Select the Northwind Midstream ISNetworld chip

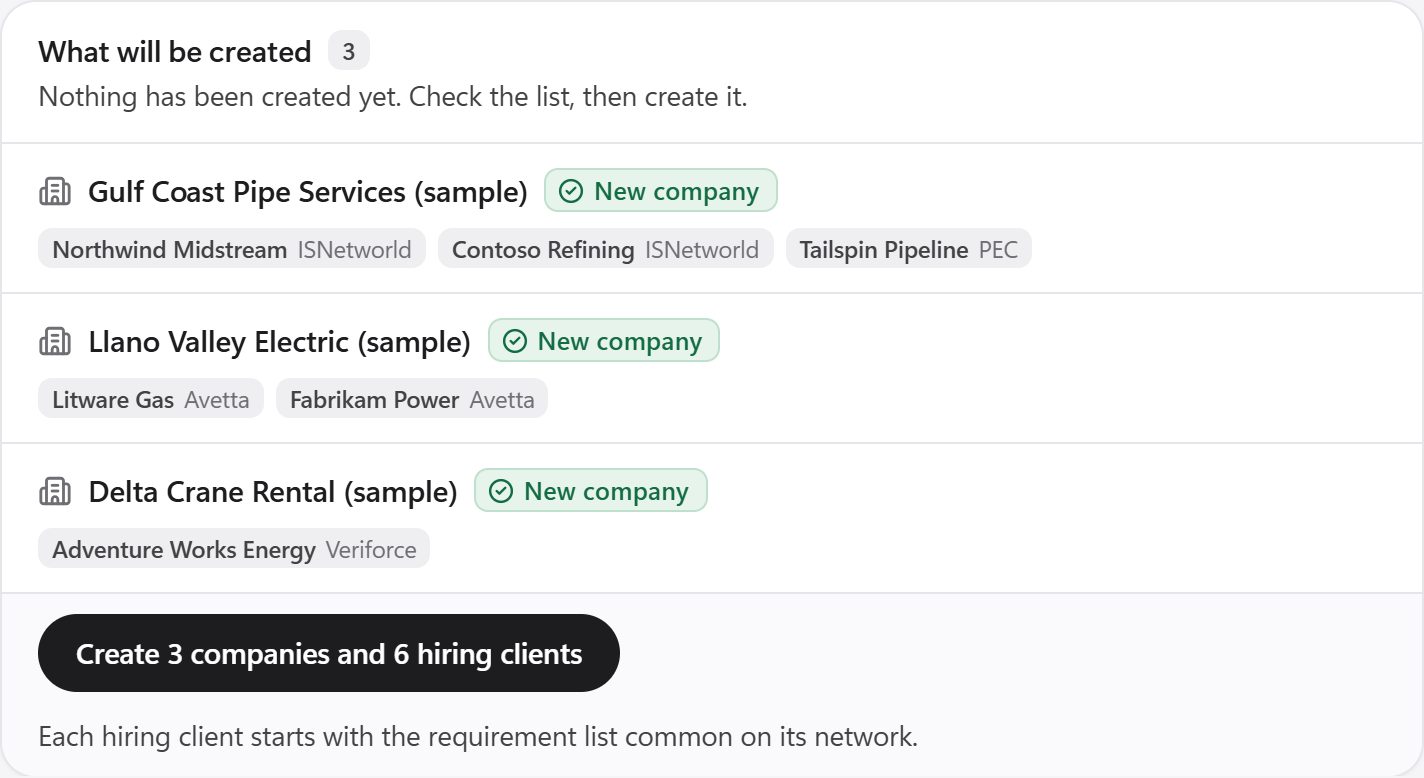tap(232, 249)
